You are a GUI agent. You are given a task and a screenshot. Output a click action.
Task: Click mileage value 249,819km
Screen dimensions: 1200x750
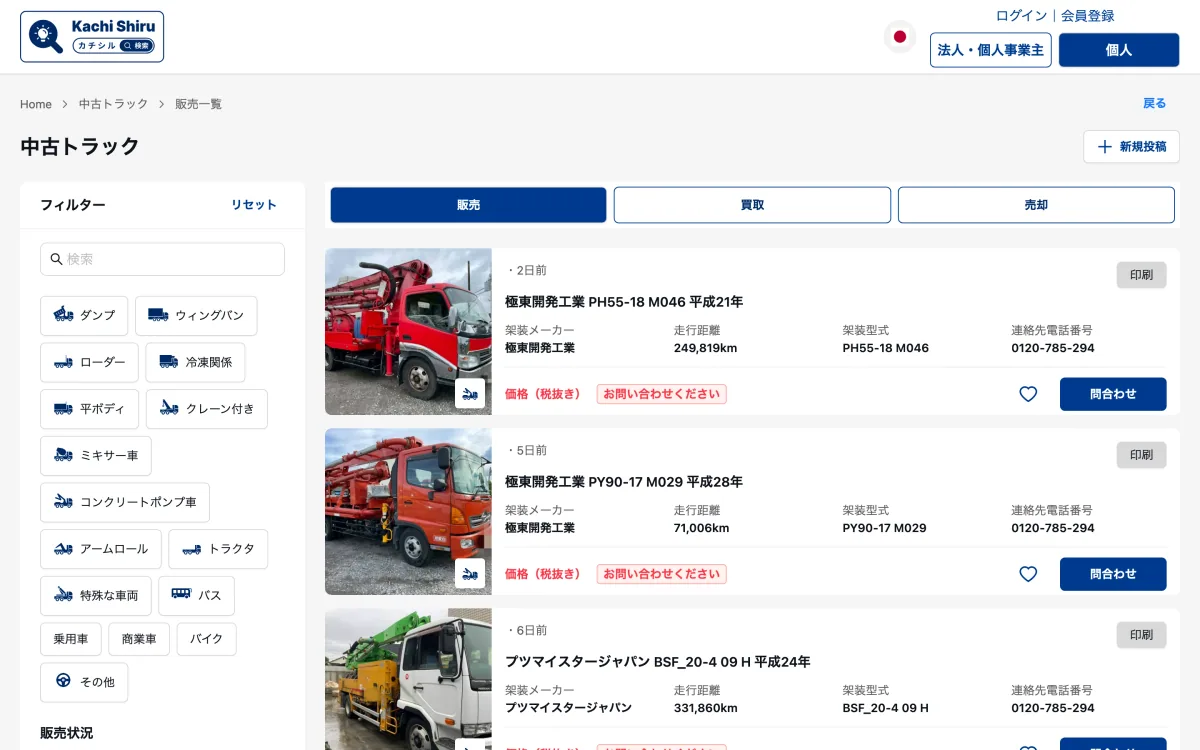point(705,348)
